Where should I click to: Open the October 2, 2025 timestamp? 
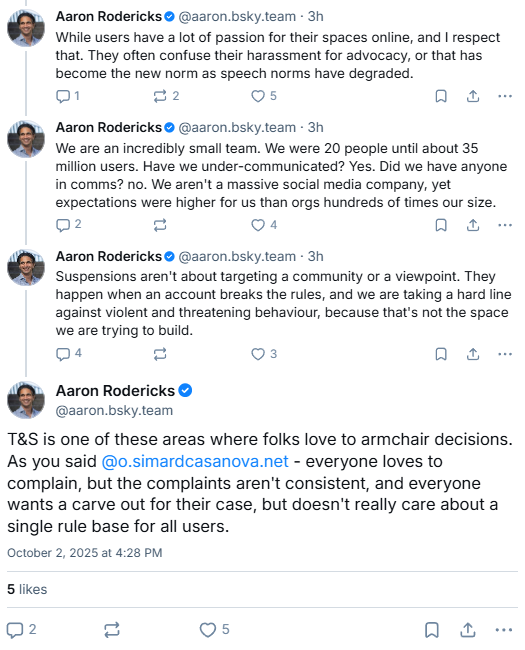coord(85,553)
